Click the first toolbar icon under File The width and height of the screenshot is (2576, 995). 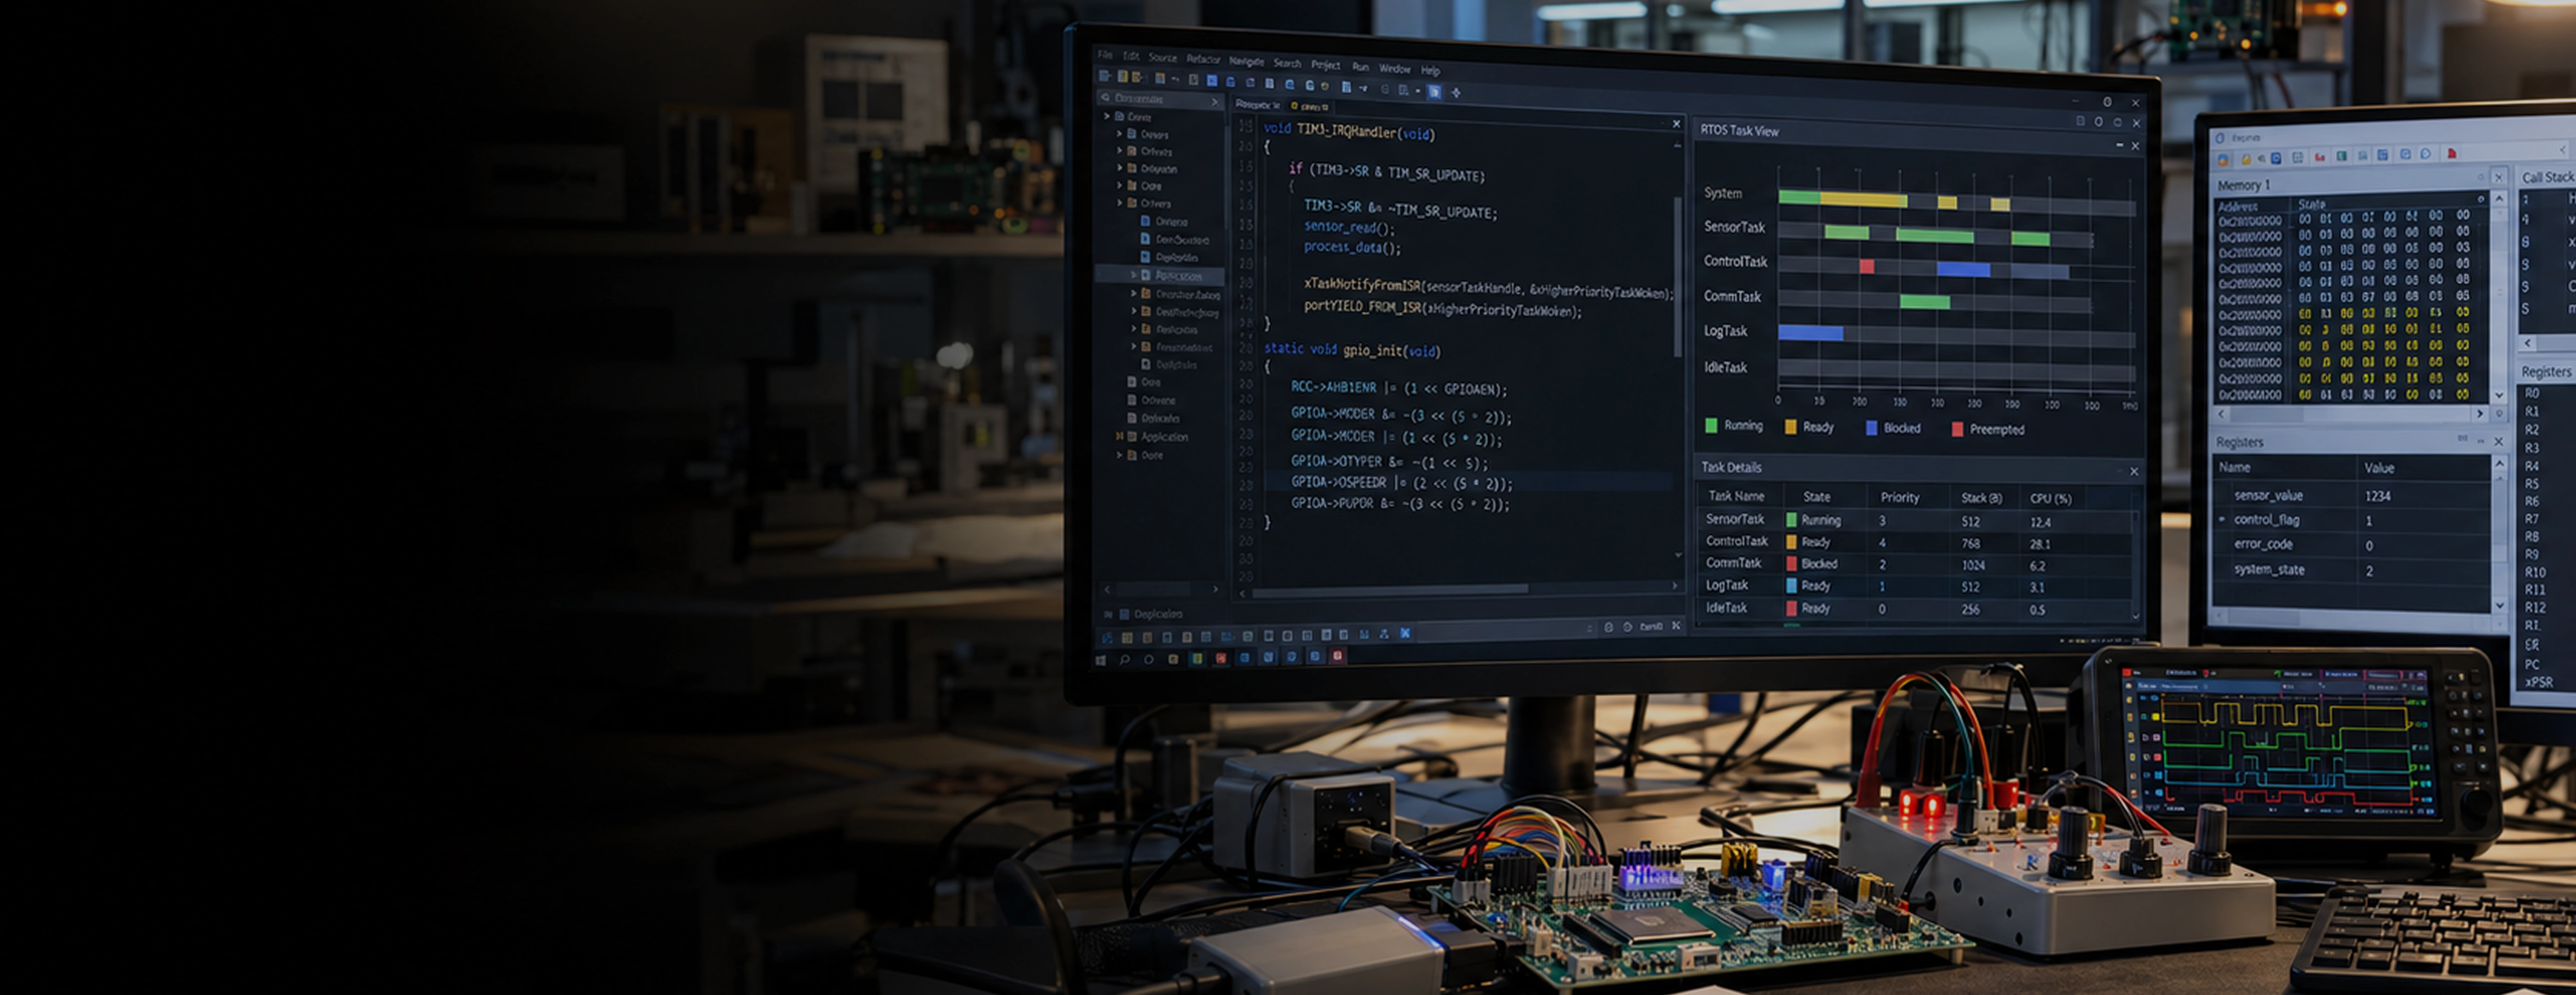[x=1104, y=76]
